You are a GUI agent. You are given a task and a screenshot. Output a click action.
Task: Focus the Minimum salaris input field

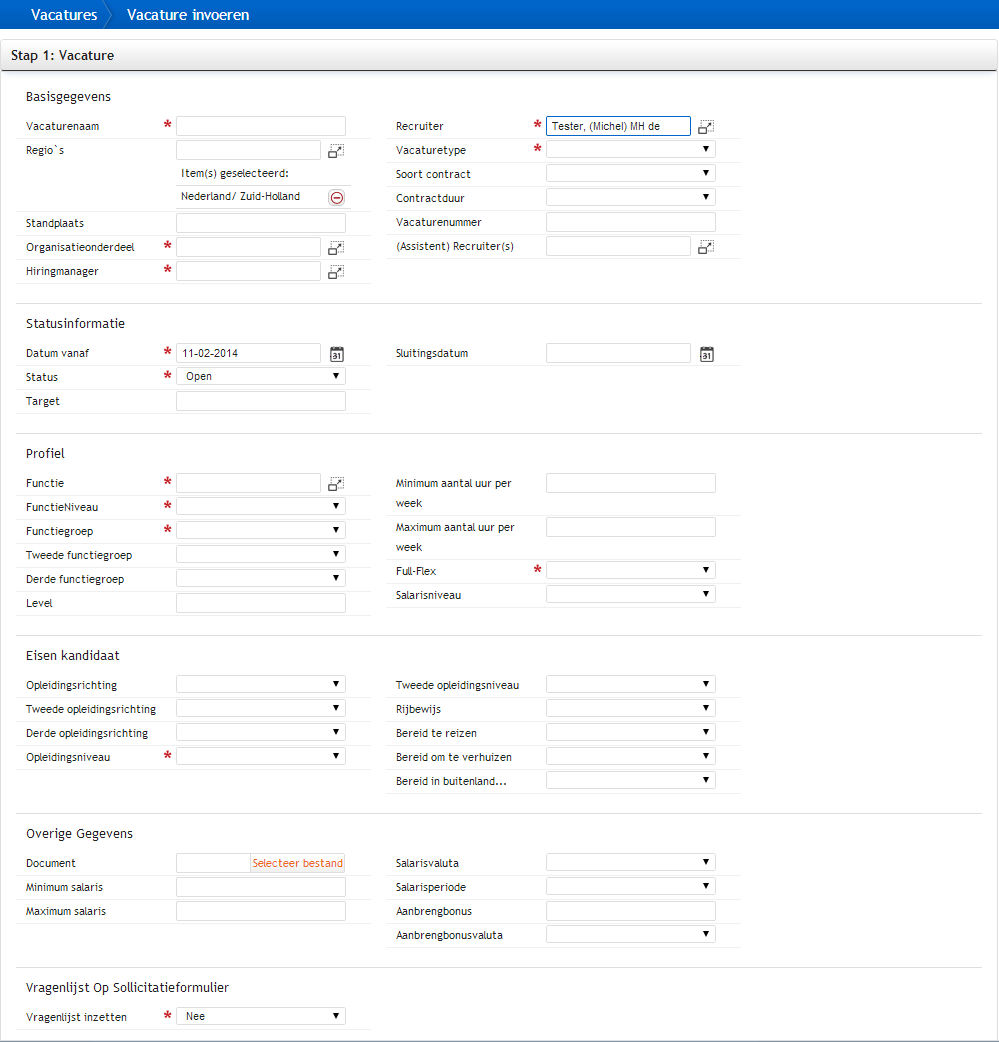[x=261, y=887]
